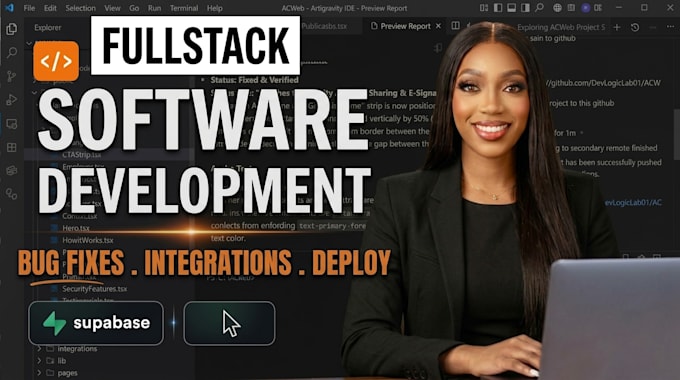Open Hero.tsx in the file tree
680x380 pixels.
coord(76,228)
